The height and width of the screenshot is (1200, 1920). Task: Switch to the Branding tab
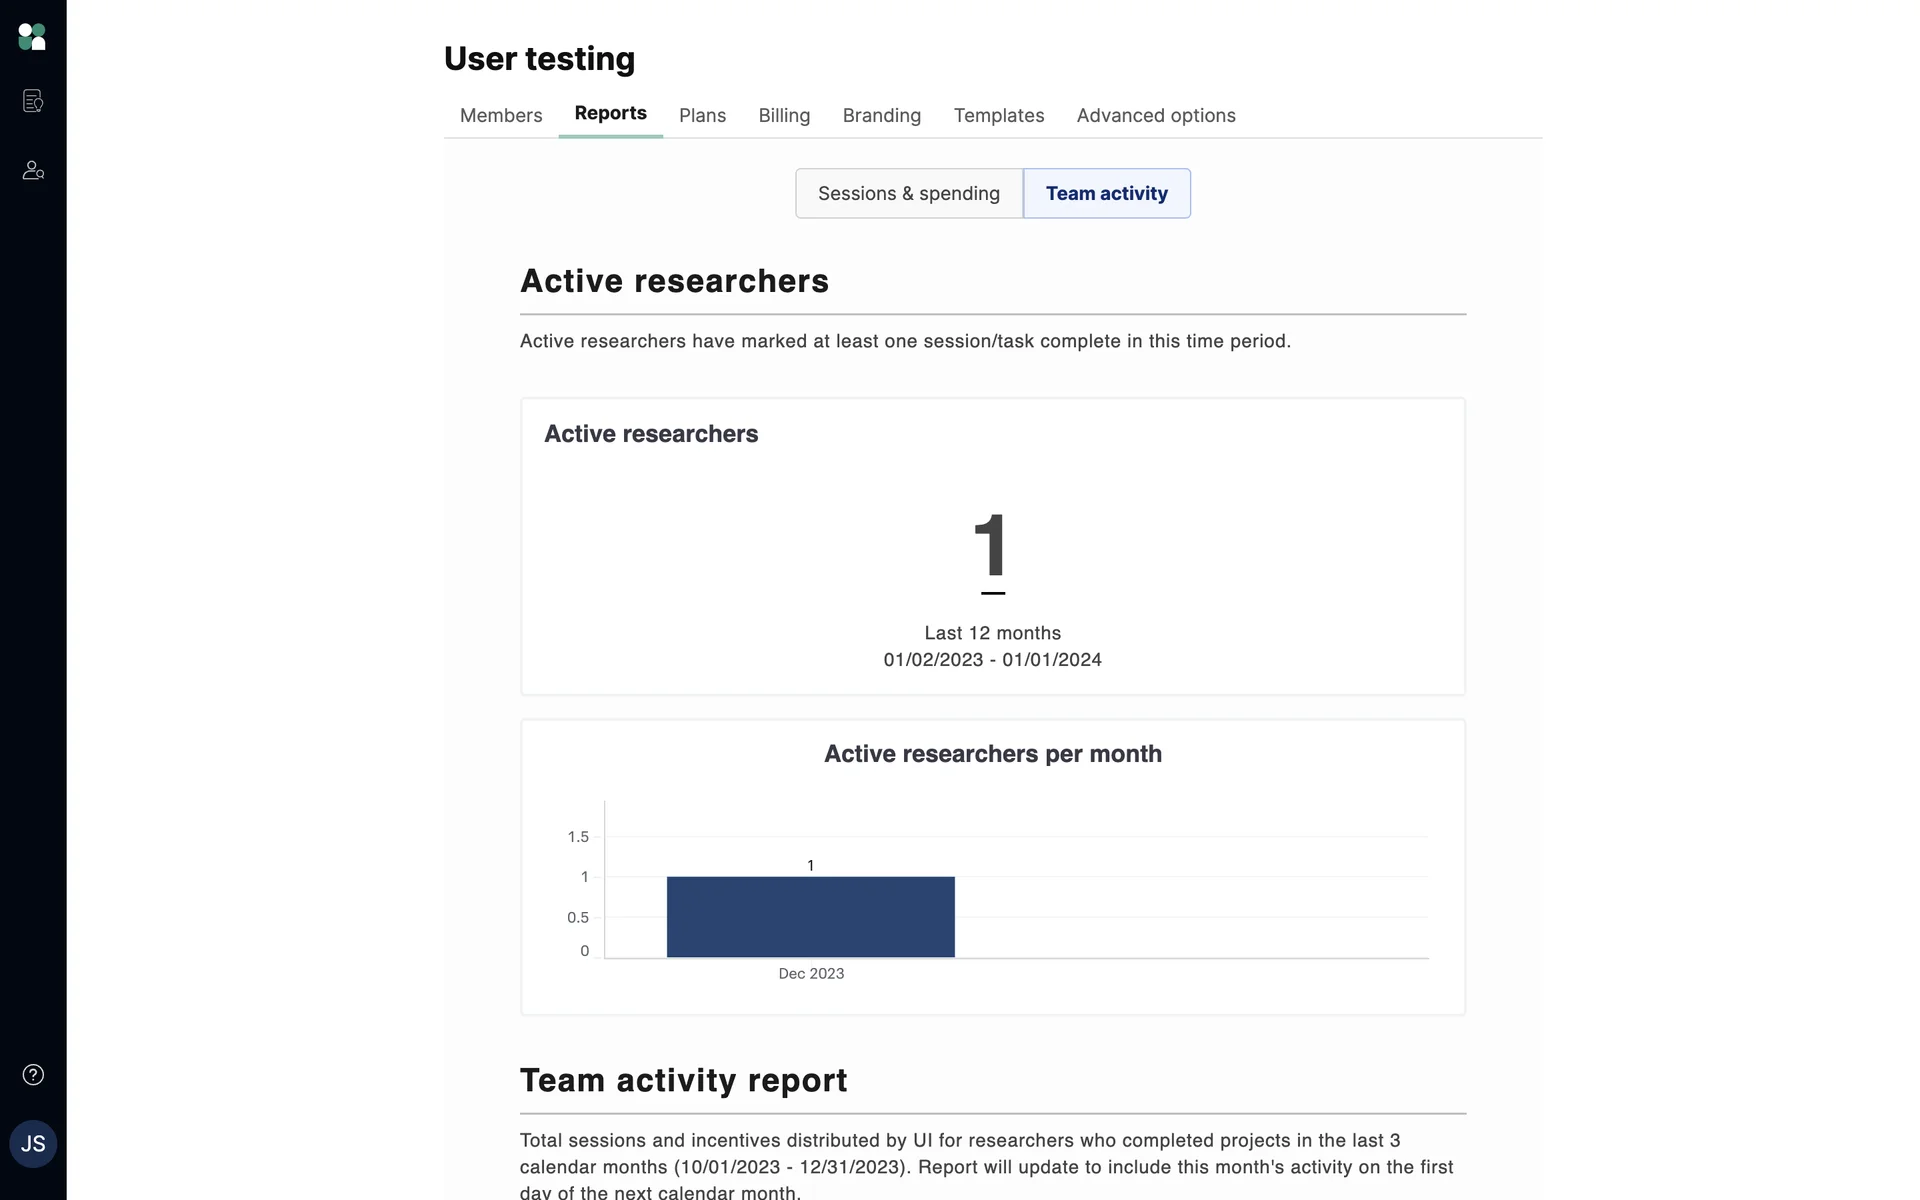coord(881,115)
